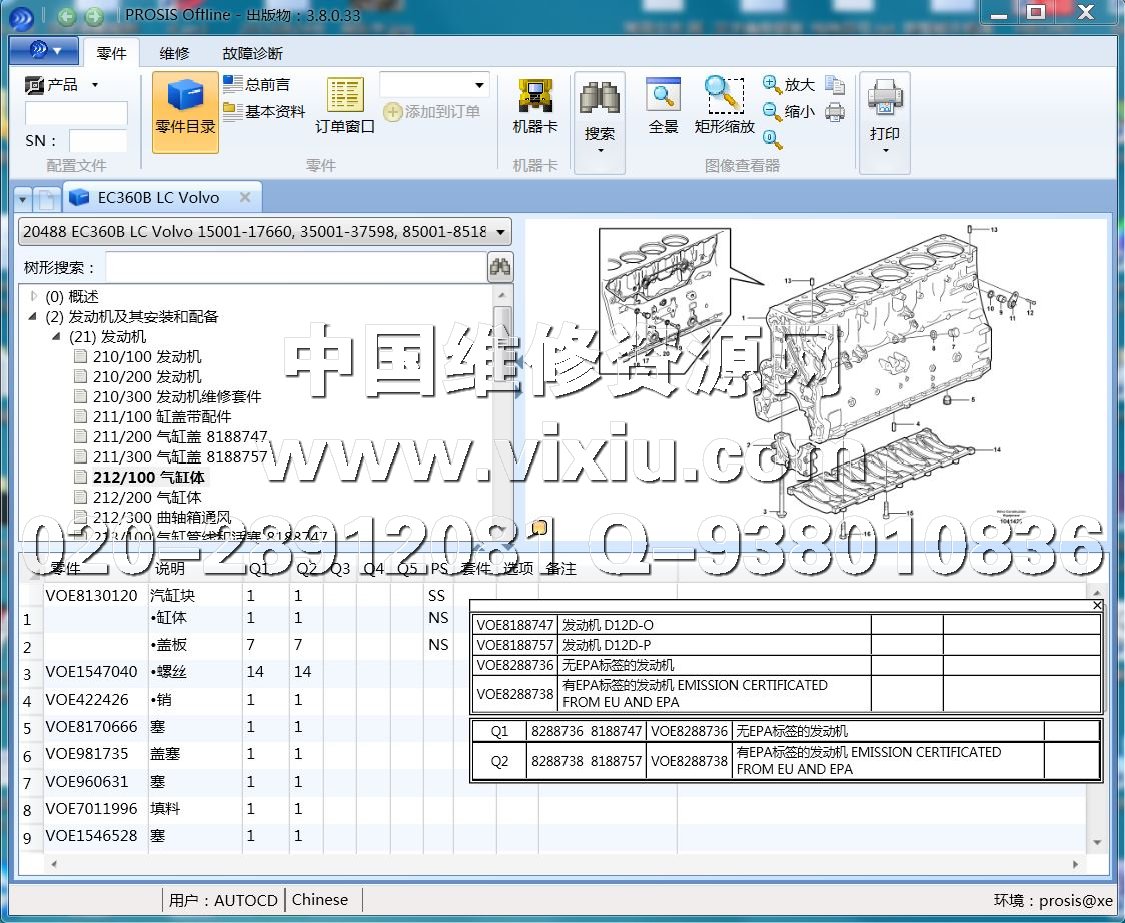The height and width of the screenshot is (923, 1125).
Task: Open the 零件目录 parts catalog
Action: (x=185, y=110)
